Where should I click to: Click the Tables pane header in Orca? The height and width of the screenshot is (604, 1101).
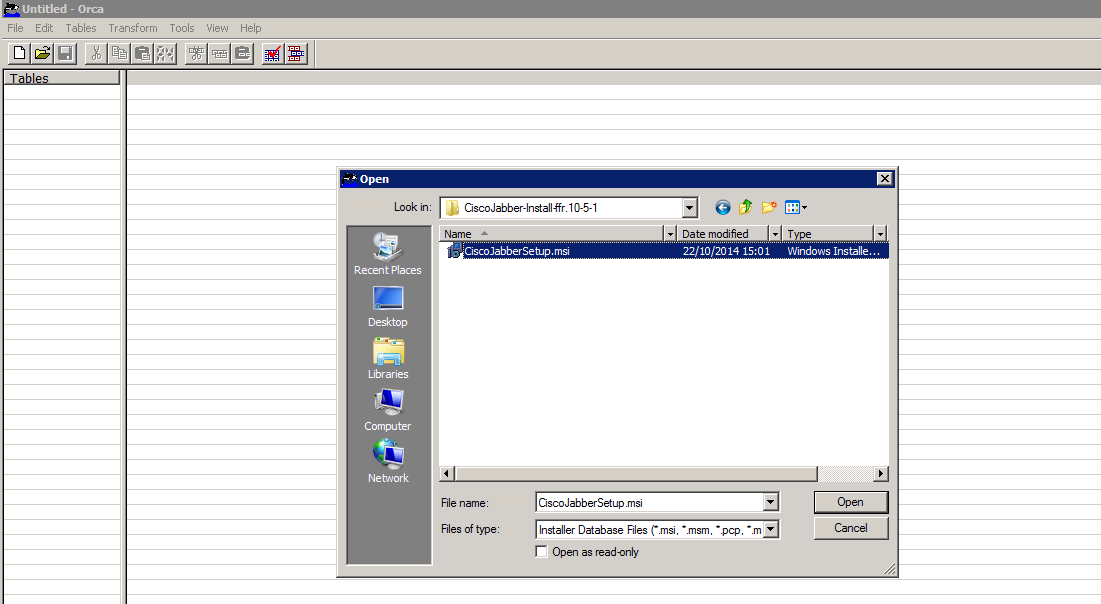click(62, 78)
